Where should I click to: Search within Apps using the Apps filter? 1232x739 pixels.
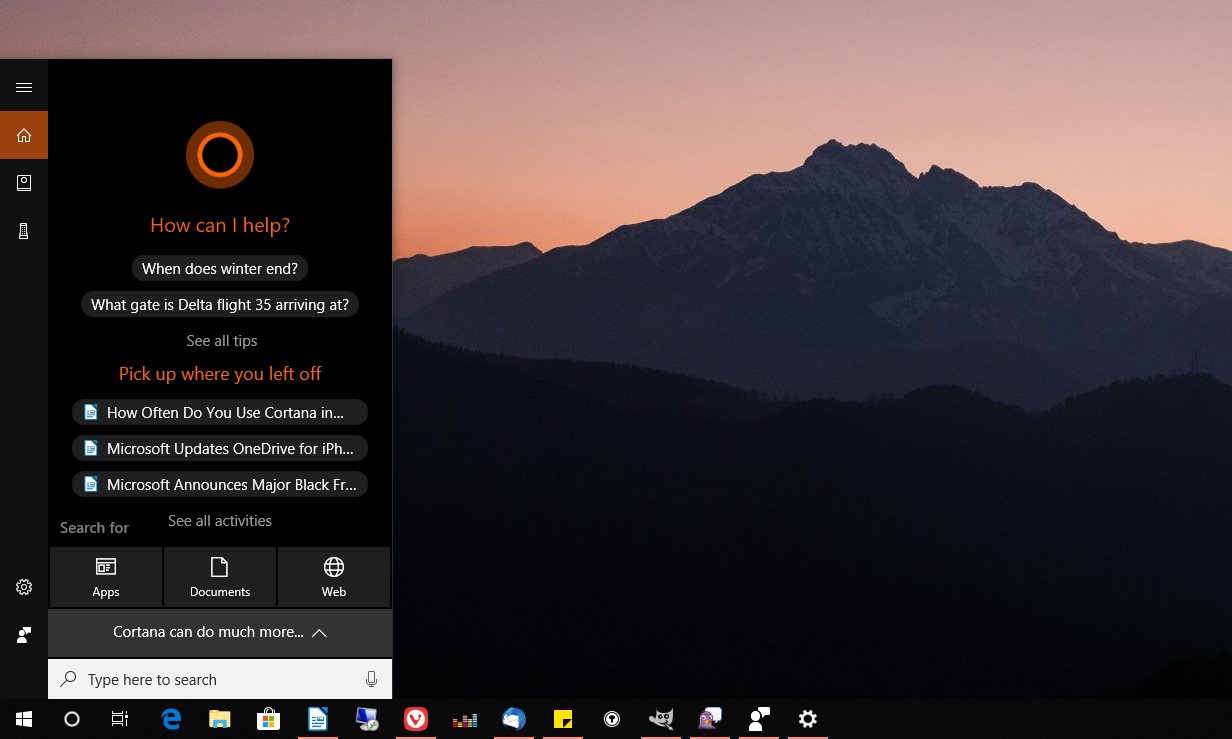tap(105, 577)
